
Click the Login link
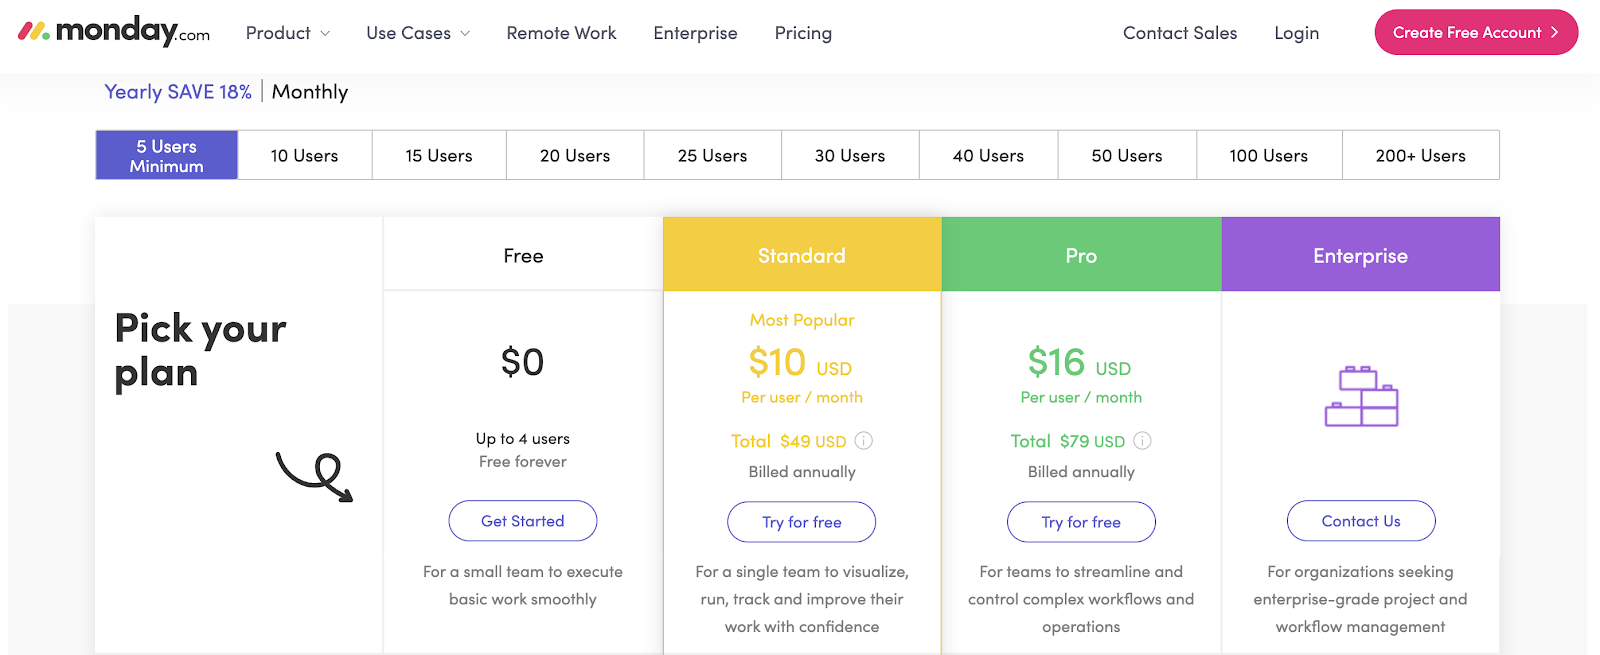(1296, 33)
